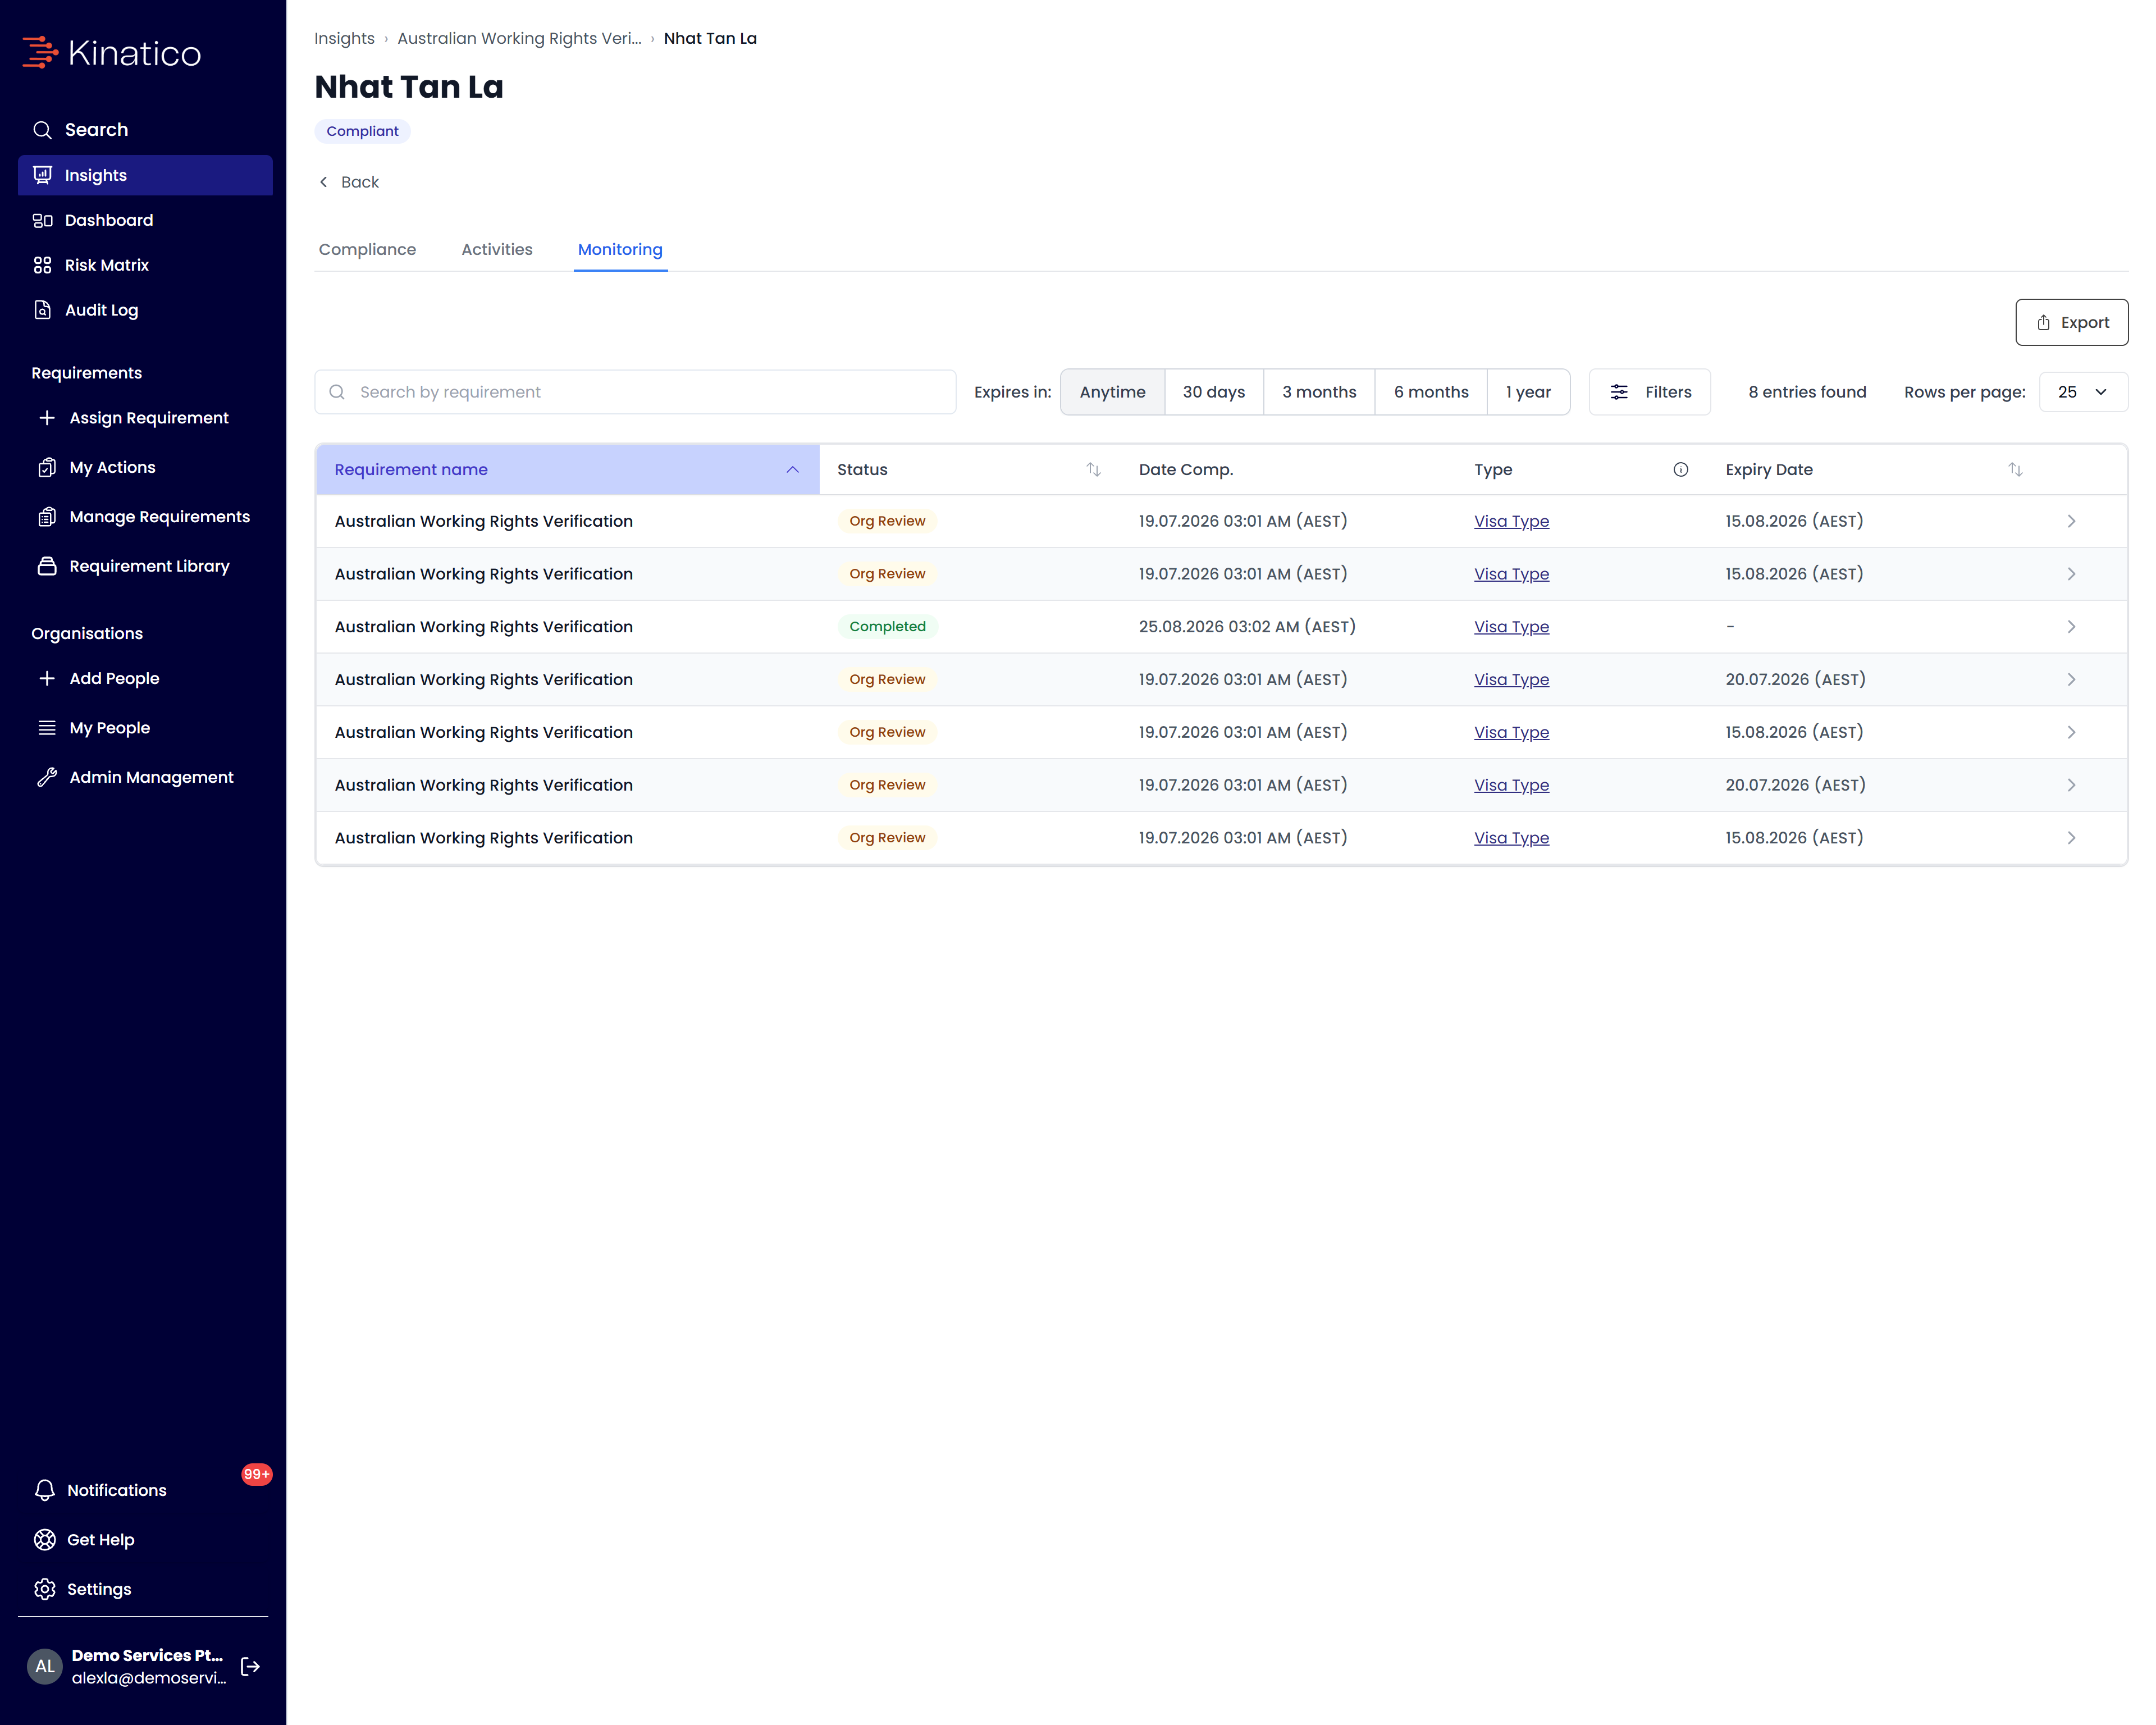Click the Notifications bell icon

pyautogui.click(x=45, y=1490)
